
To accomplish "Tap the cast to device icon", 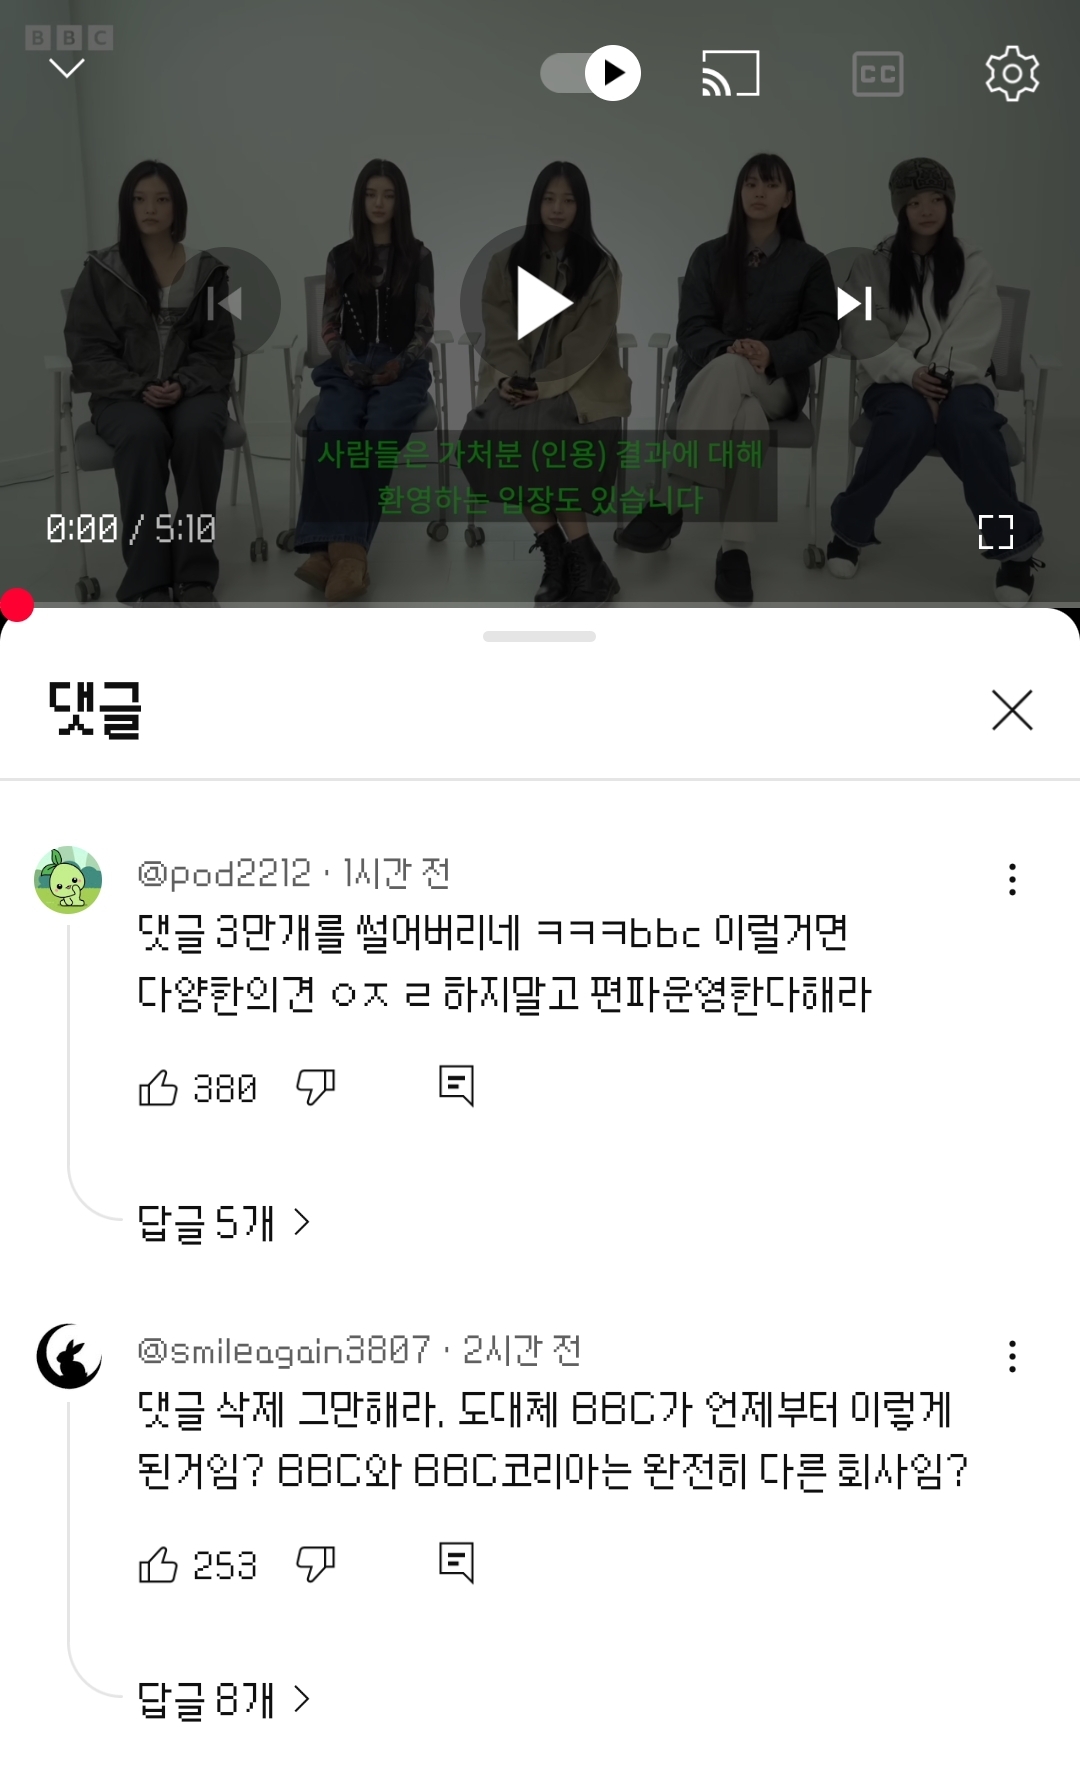I will (x=731, y=73).
